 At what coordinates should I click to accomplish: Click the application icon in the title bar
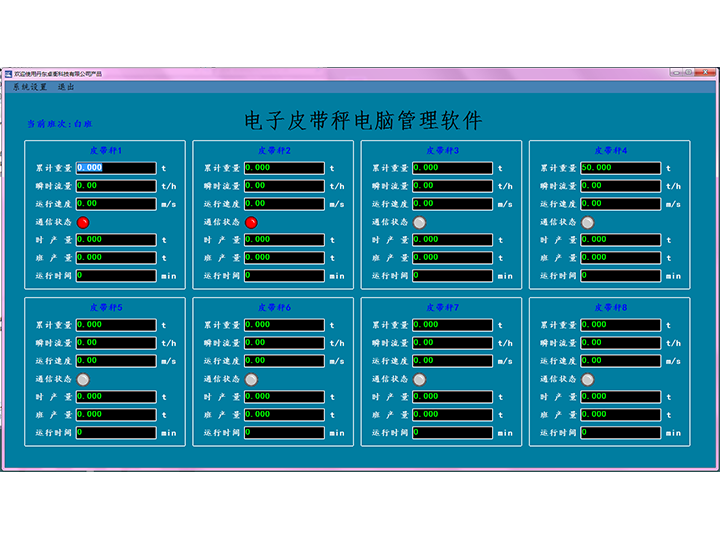pyautogui.click(x=7, y=74)
